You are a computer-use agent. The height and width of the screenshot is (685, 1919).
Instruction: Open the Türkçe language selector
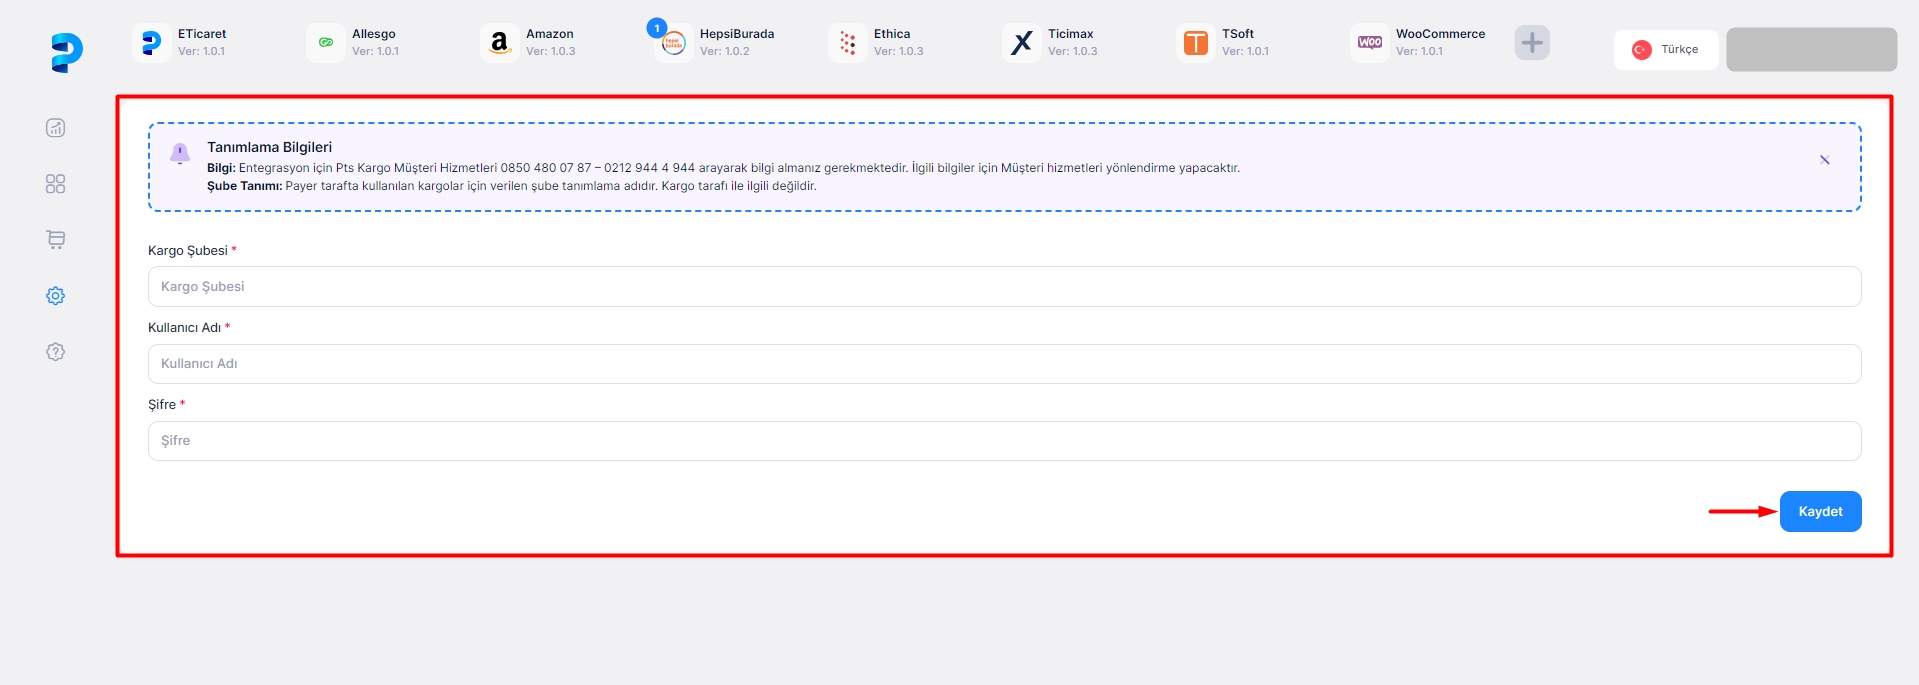click(x=1665, y=50)
